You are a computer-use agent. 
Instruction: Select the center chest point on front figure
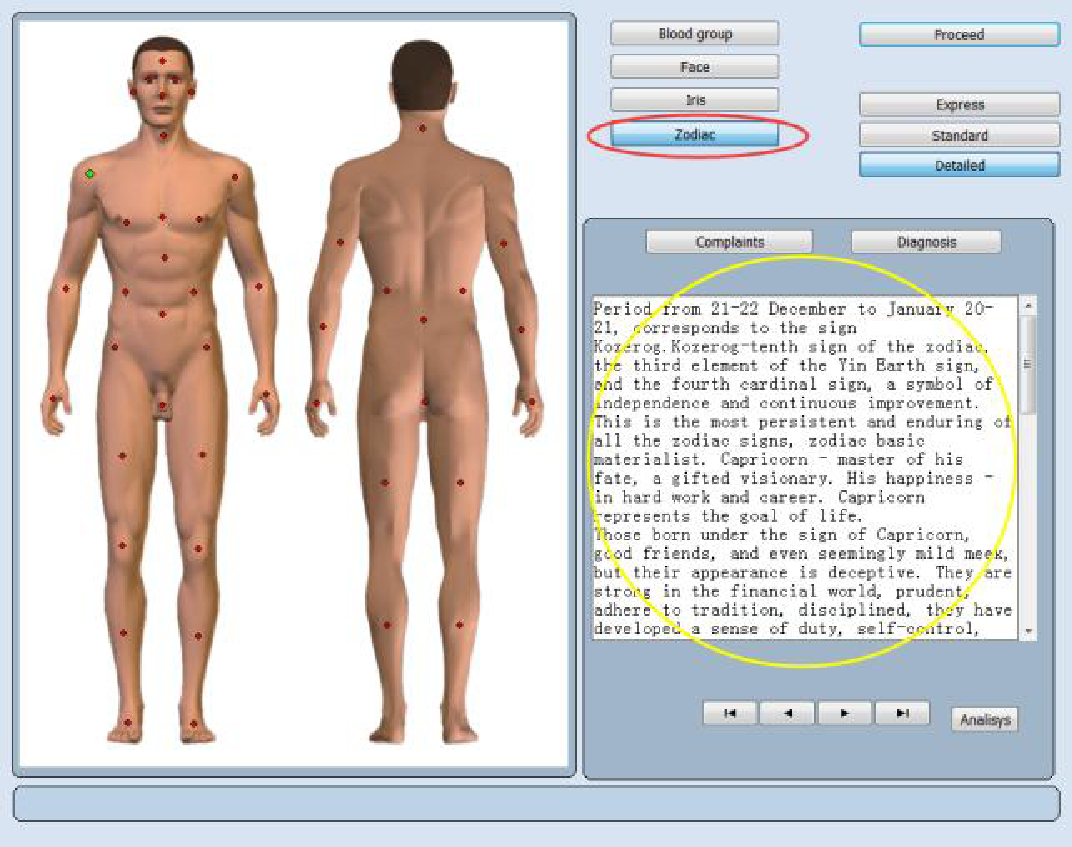tap(162, 217)
